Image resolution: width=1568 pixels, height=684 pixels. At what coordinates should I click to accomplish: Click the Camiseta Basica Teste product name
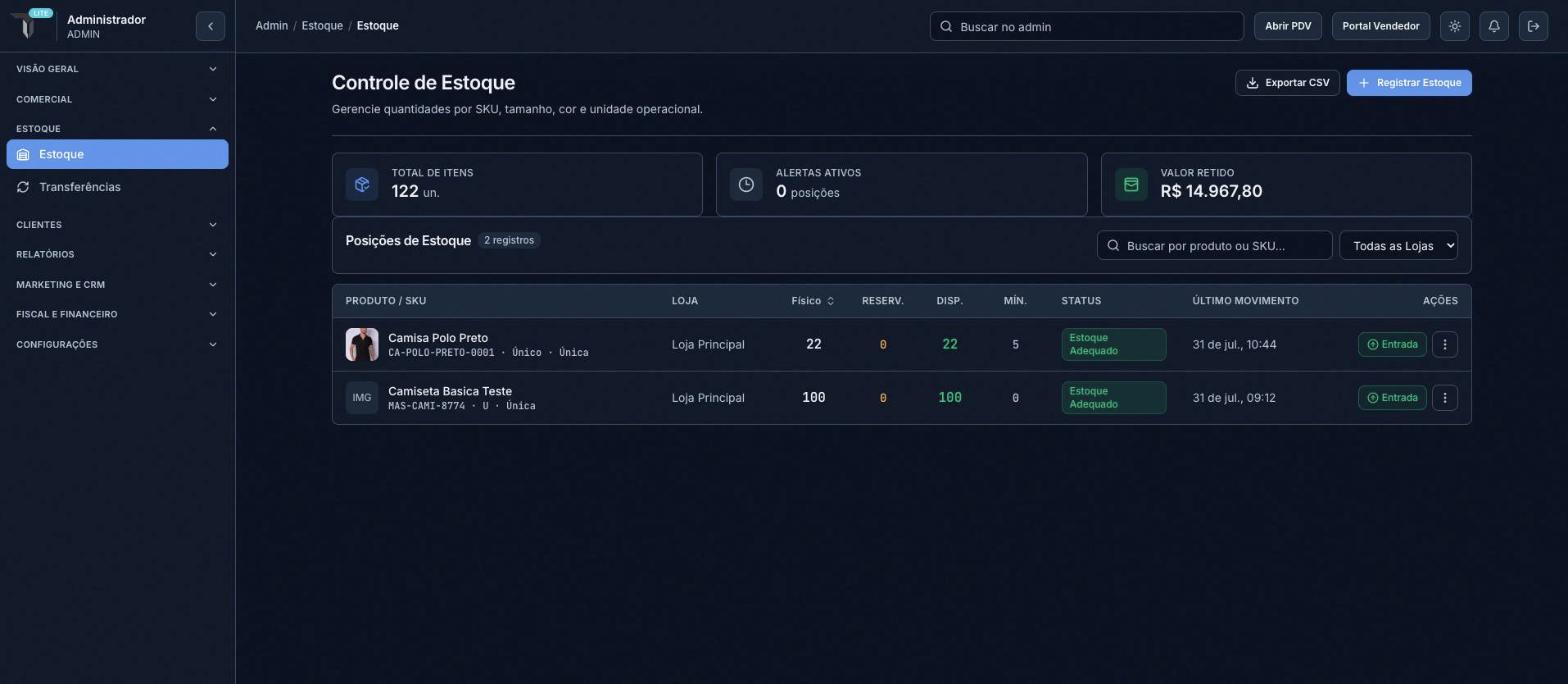(450, 391)
